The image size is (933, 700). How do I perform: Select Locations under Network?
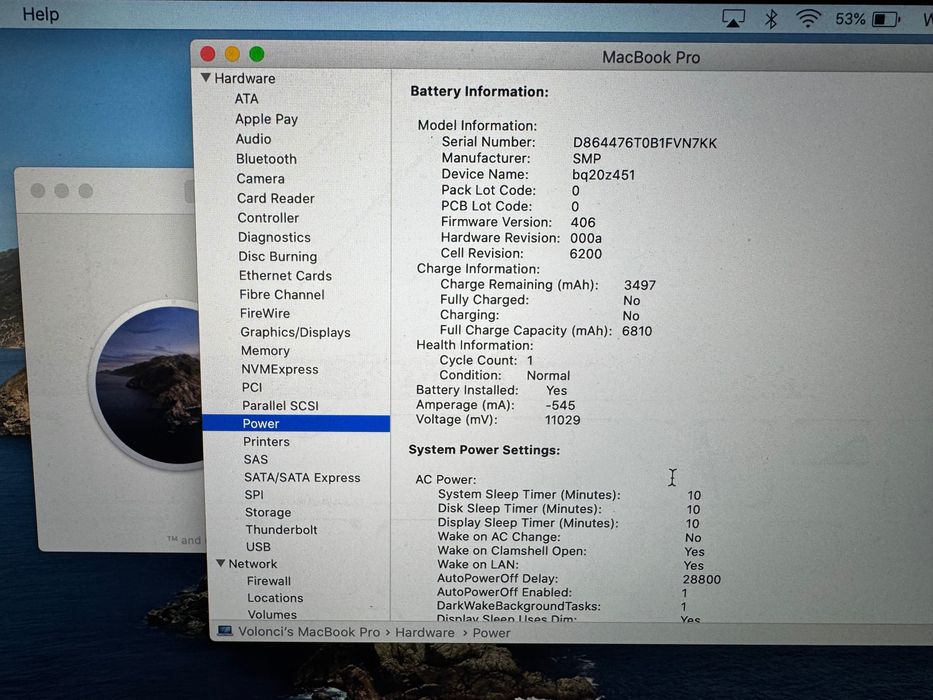pos(275,598)
